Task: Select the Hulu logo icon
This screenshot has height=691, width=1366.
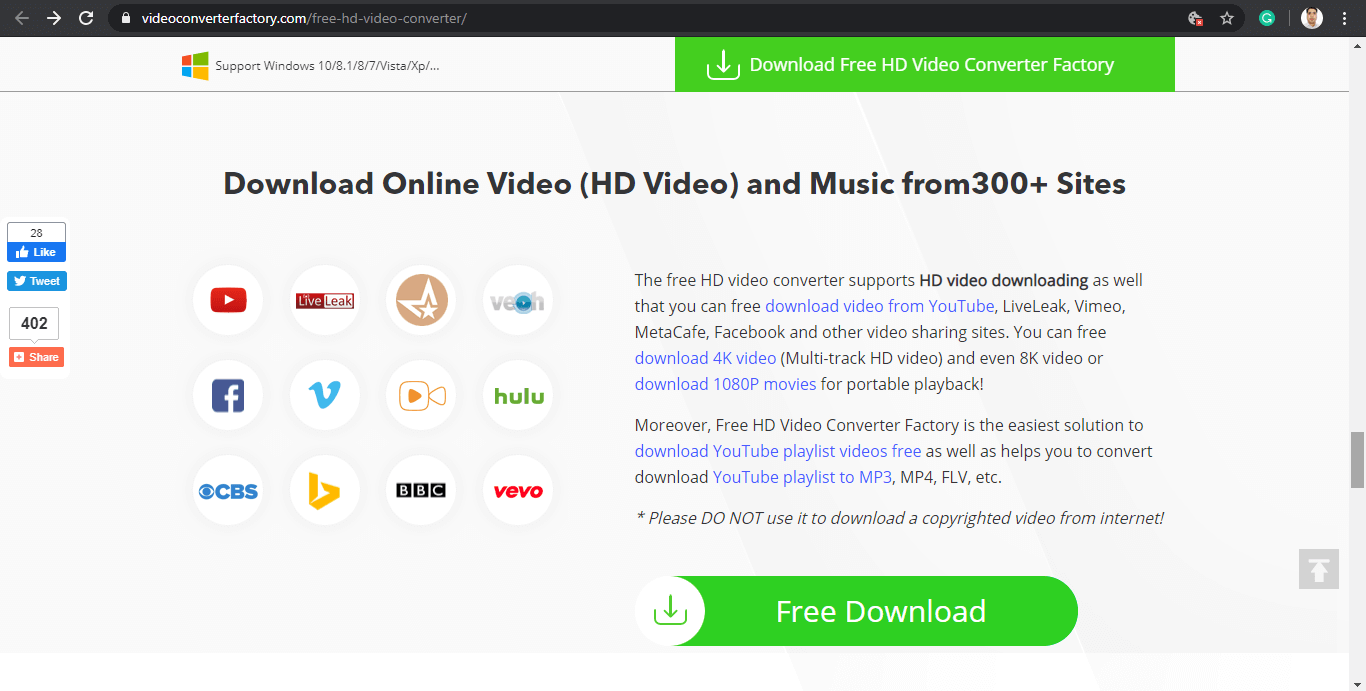Action: pos(518,396)
